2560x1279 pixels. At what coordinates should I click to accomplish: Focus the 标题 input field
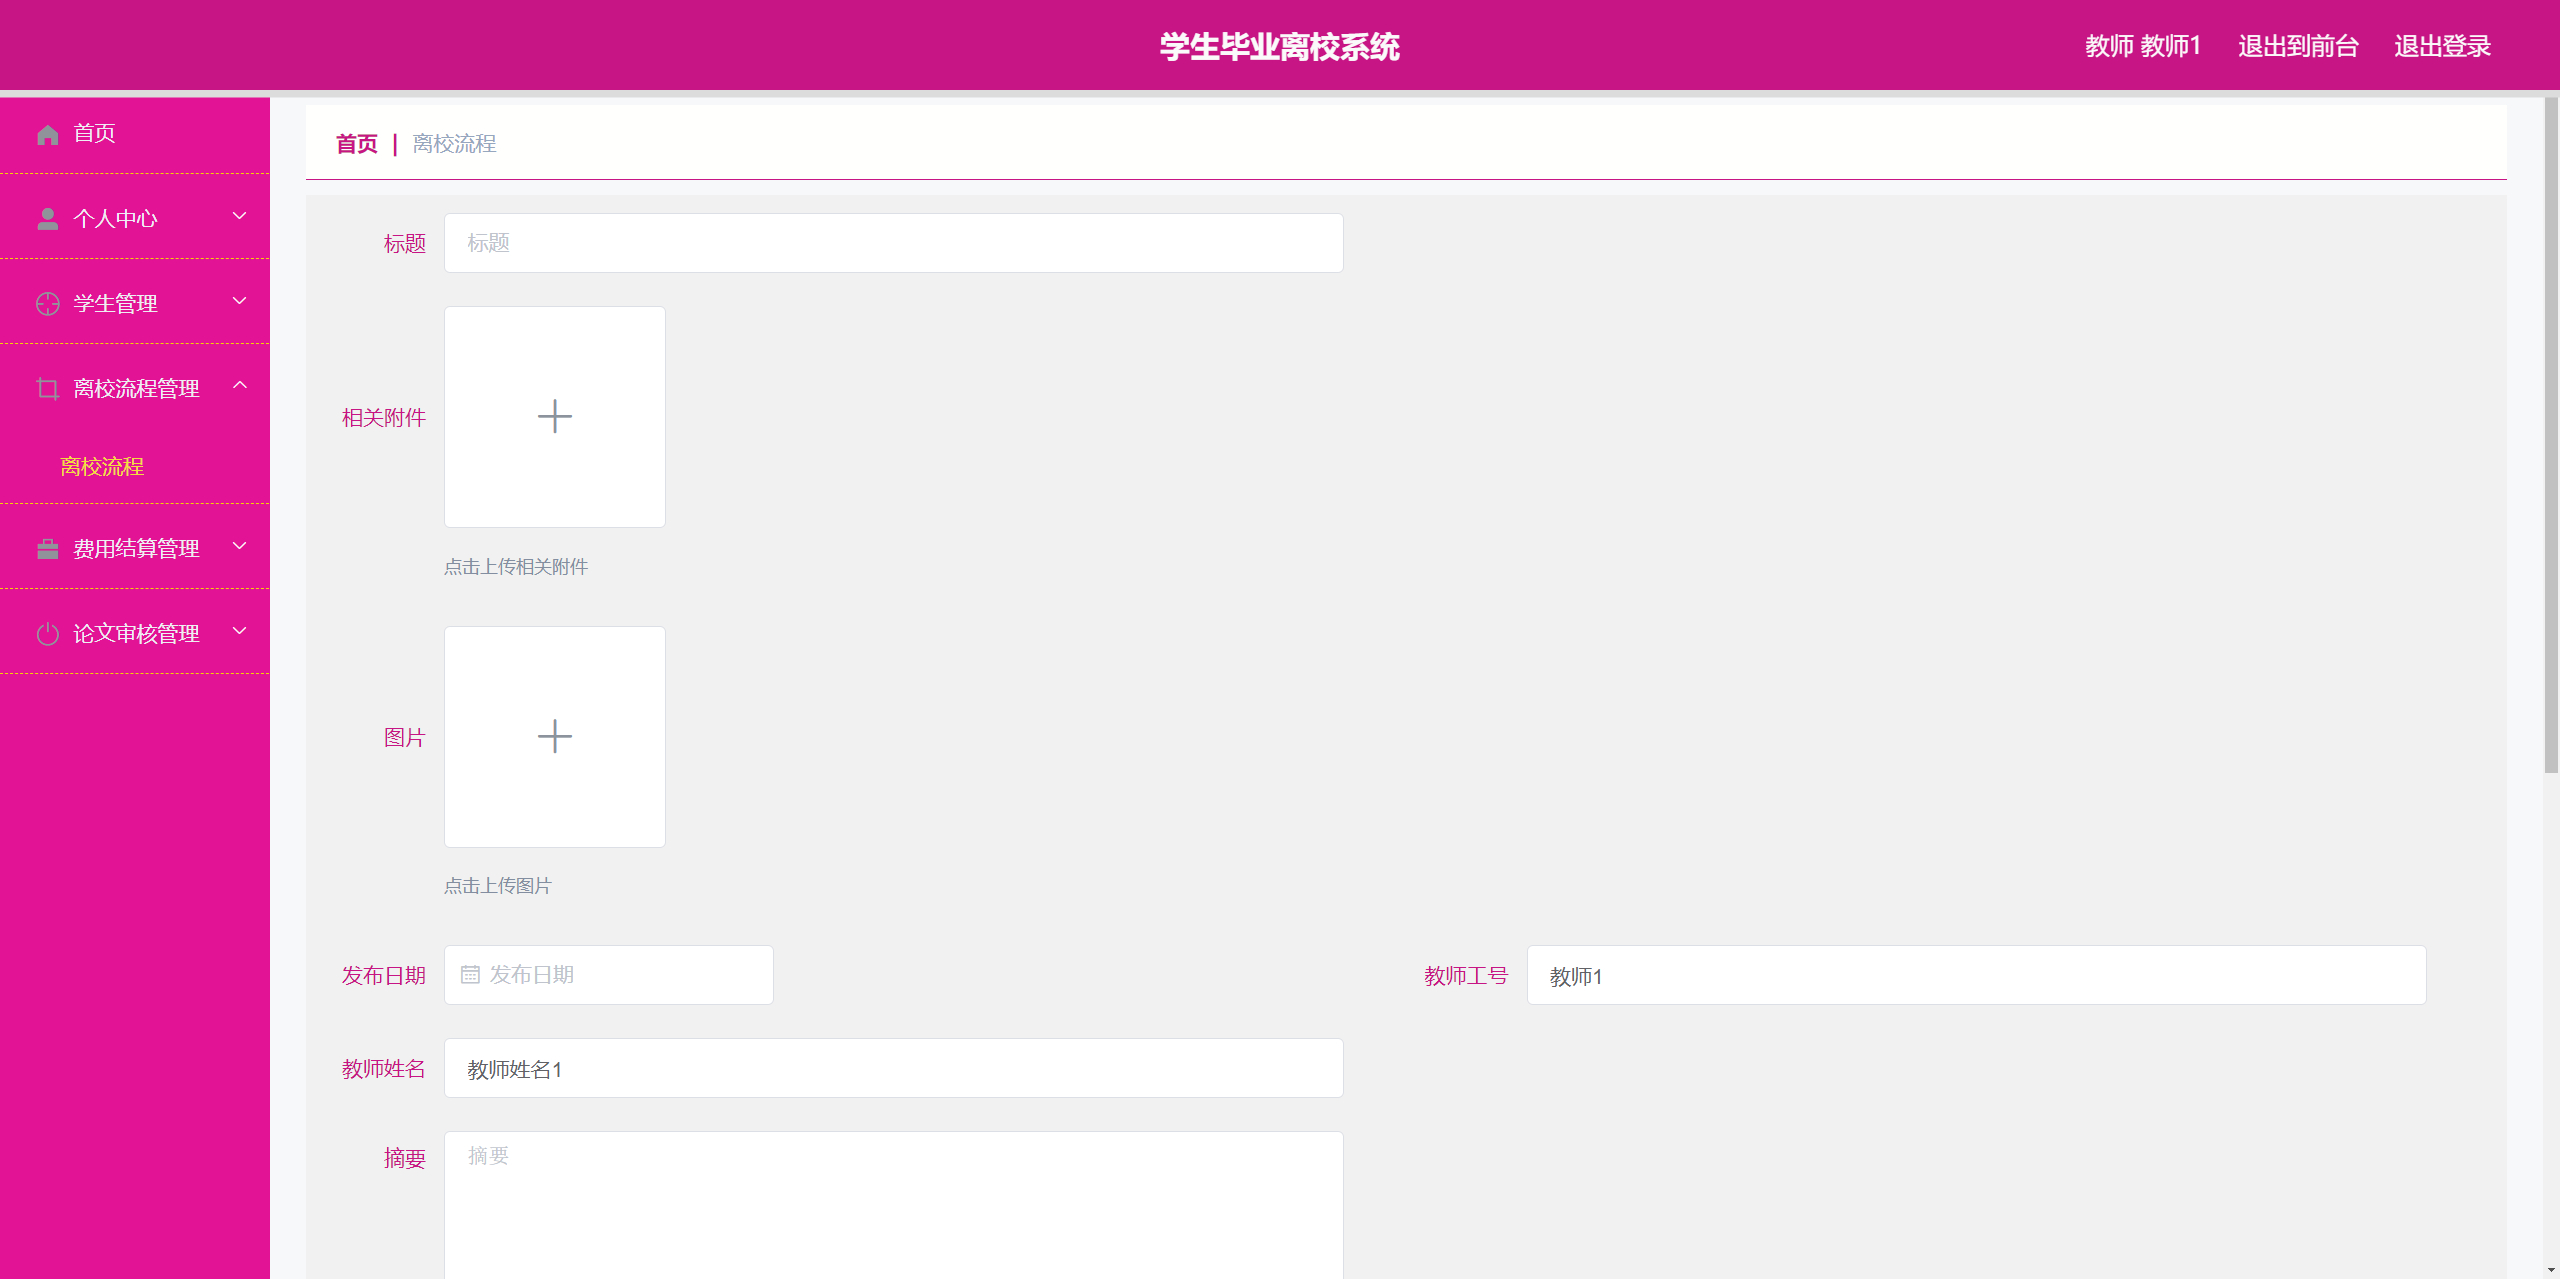(x=893, y=243)
